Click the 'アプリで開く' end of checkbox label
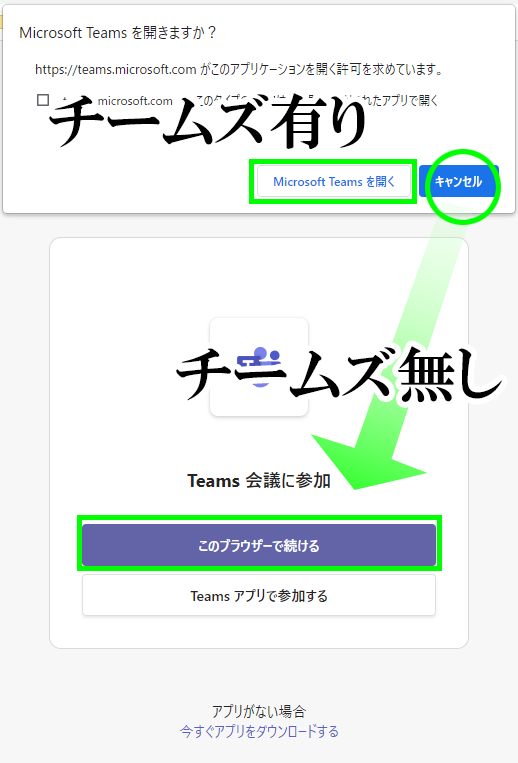 pyautogui.click(x=410, y=100)
